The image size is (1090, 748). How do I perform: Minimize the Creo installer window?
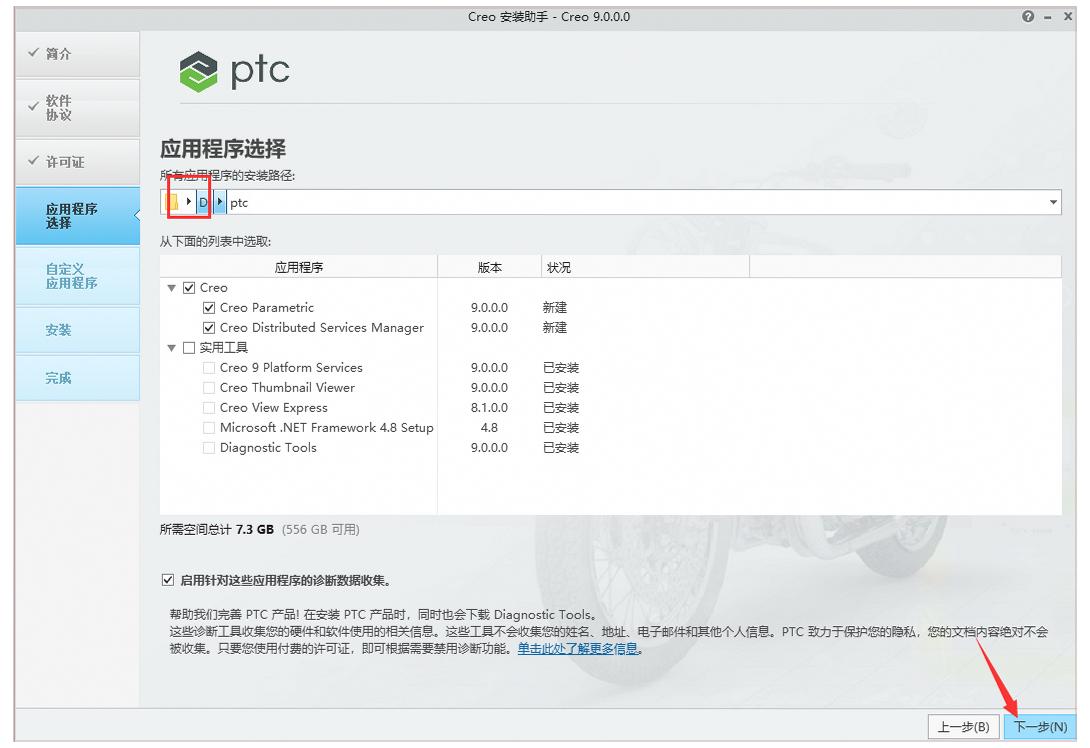tap(1048, 17)
